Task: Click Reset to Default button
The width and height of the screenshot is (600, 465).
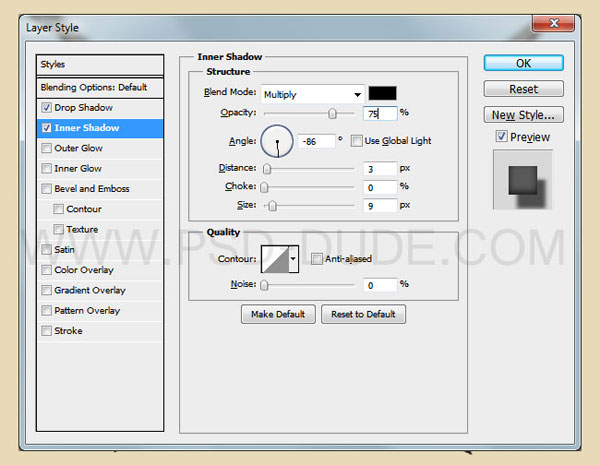Action: (x=363, y=314)
